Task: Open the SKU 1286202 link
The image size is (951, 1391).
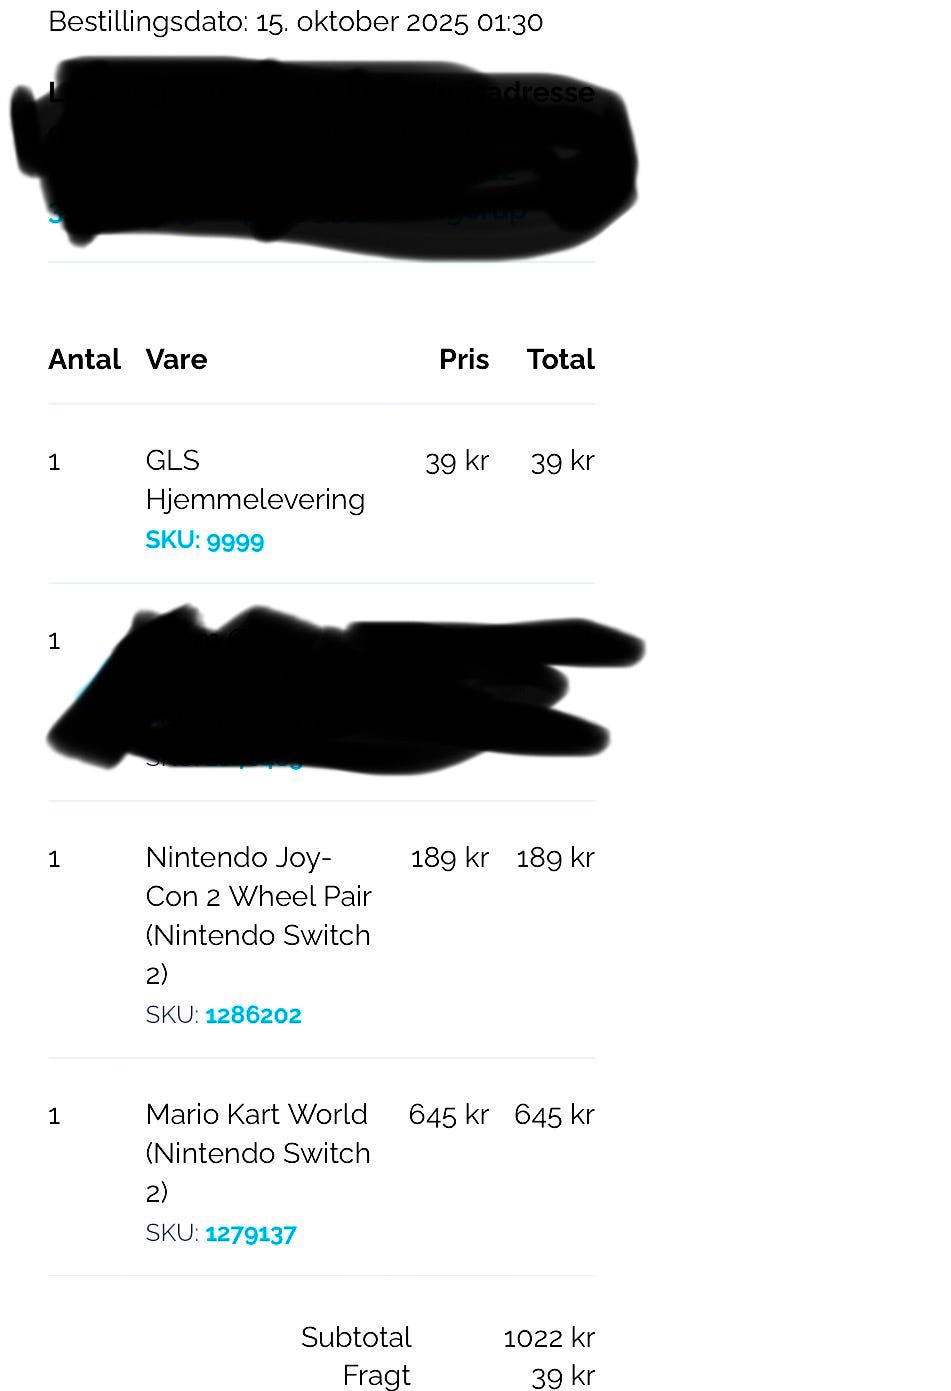Action: [x=253, y=1015]
